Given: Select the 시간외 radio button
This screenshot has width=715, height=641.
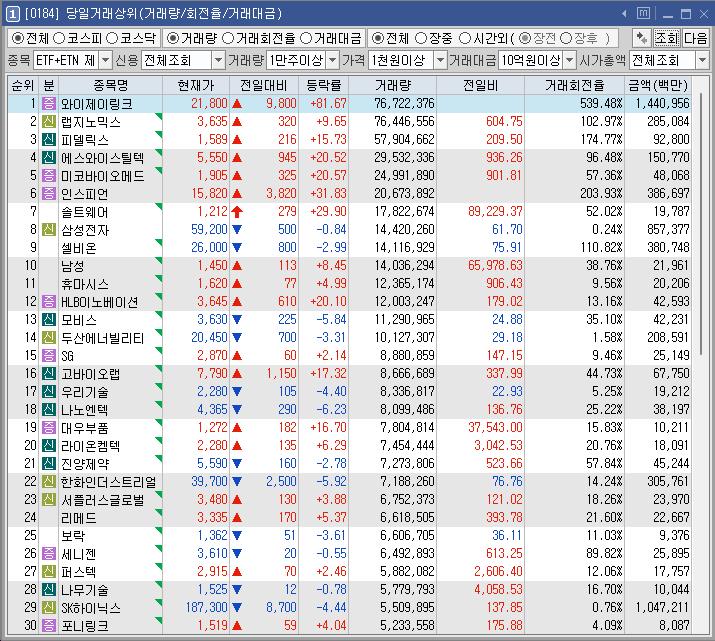Looking at the screenshot, I should (464, 38).
